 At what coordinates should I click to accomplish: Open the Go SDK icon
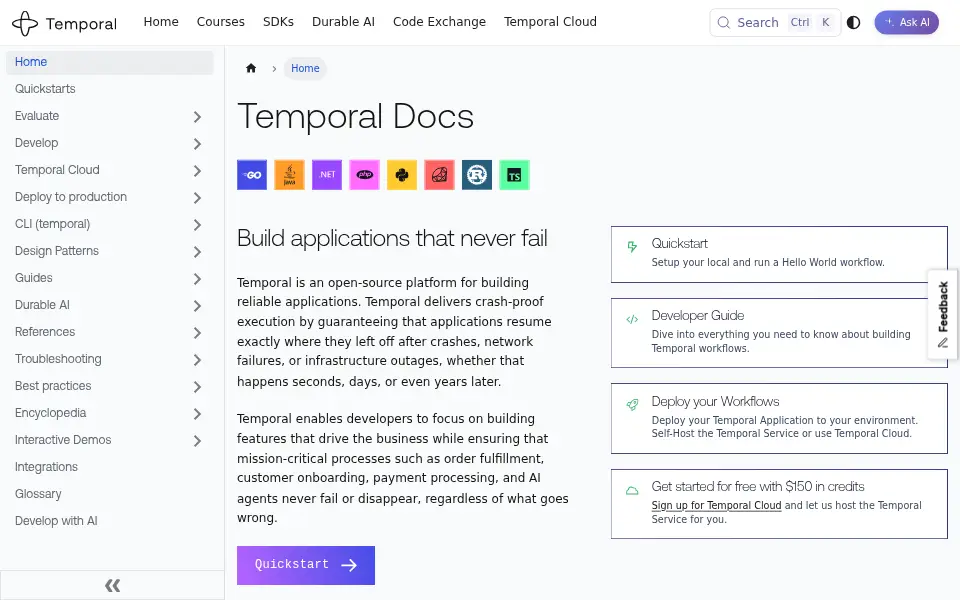tap(252, 175)
